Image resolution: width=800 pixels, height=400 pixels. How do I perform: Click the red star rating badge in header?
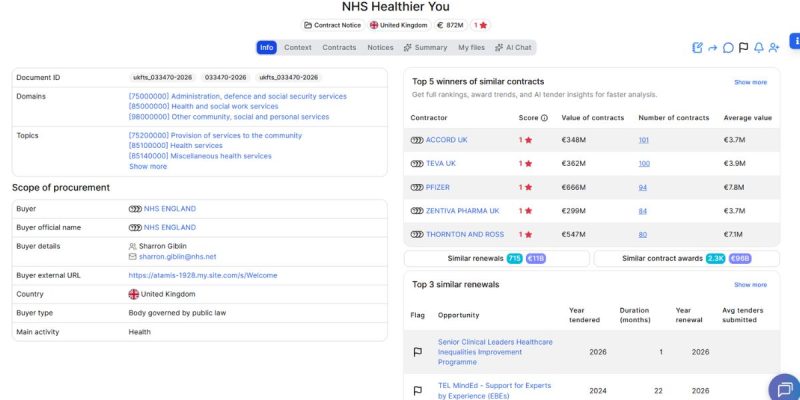coord(480,25)
